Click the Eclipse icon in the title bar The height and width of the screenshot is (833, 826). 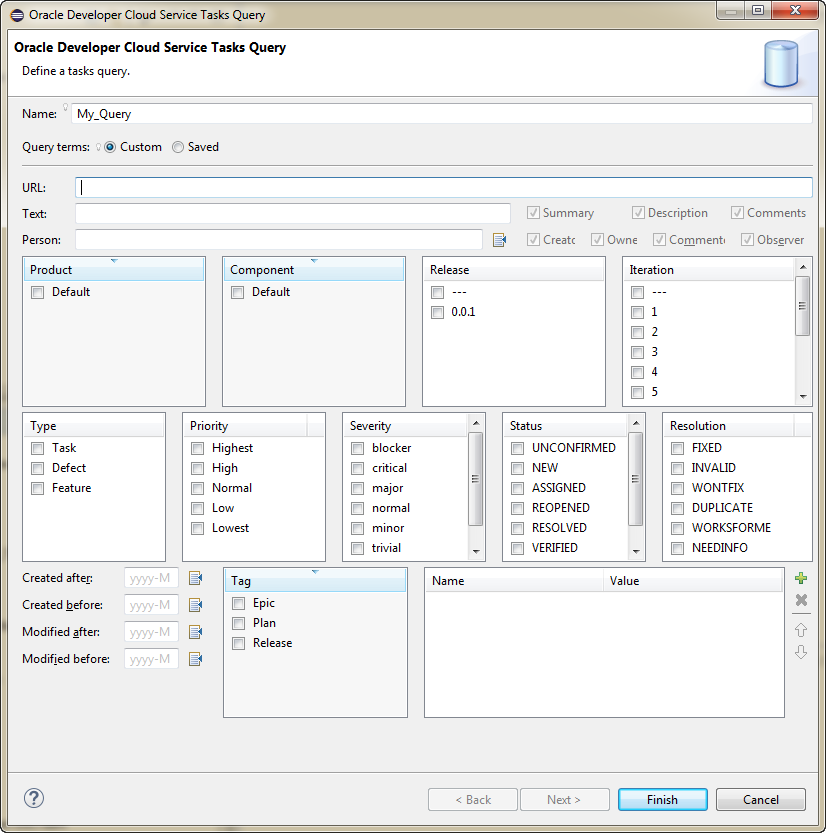[x=18, y=15]
